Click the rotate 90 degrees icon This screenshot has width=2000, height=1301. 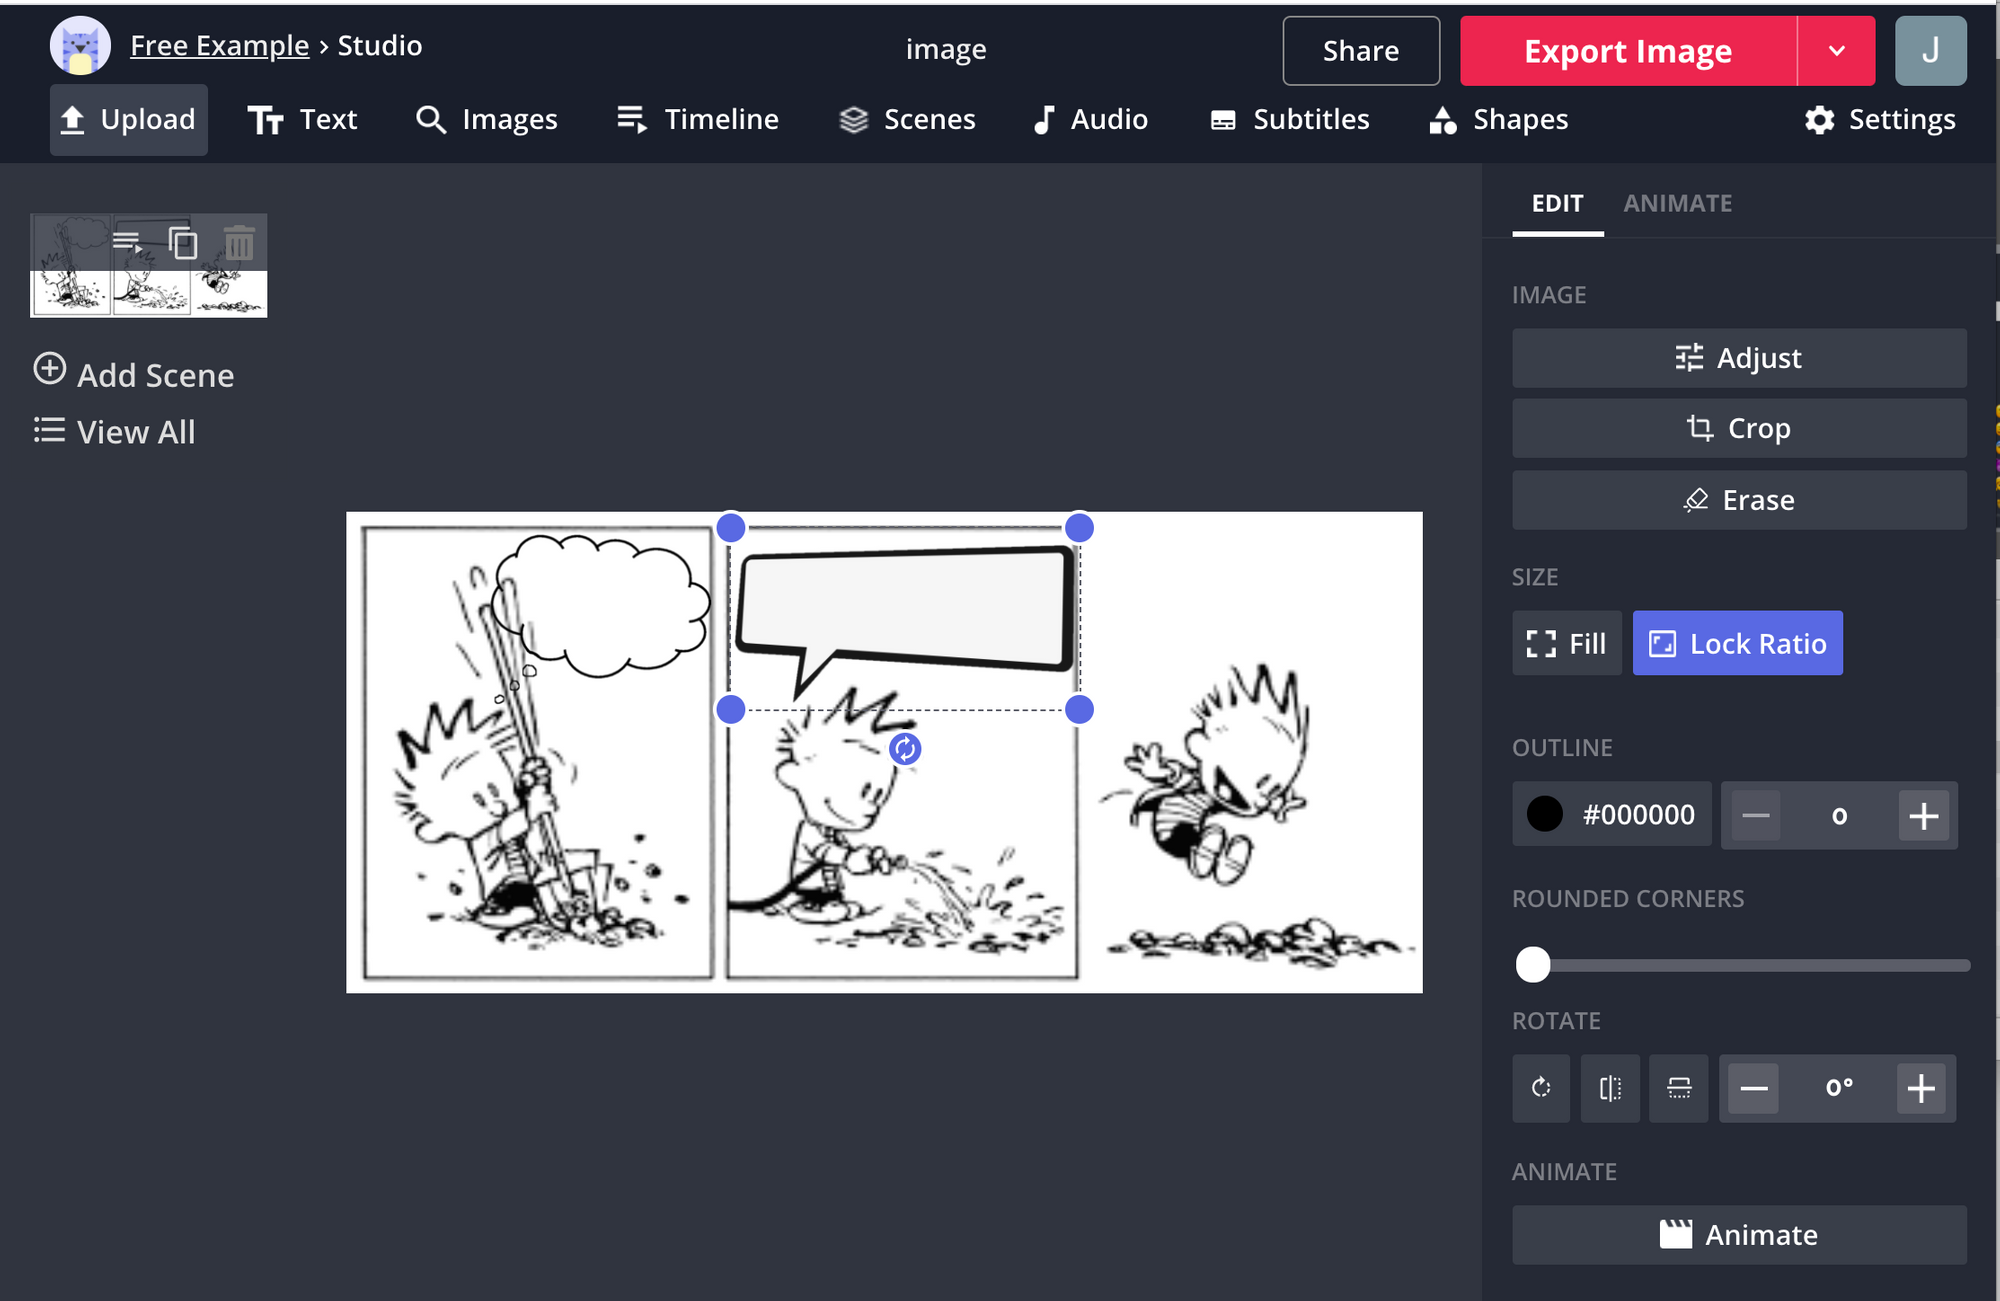[x=1540, y=1088]
